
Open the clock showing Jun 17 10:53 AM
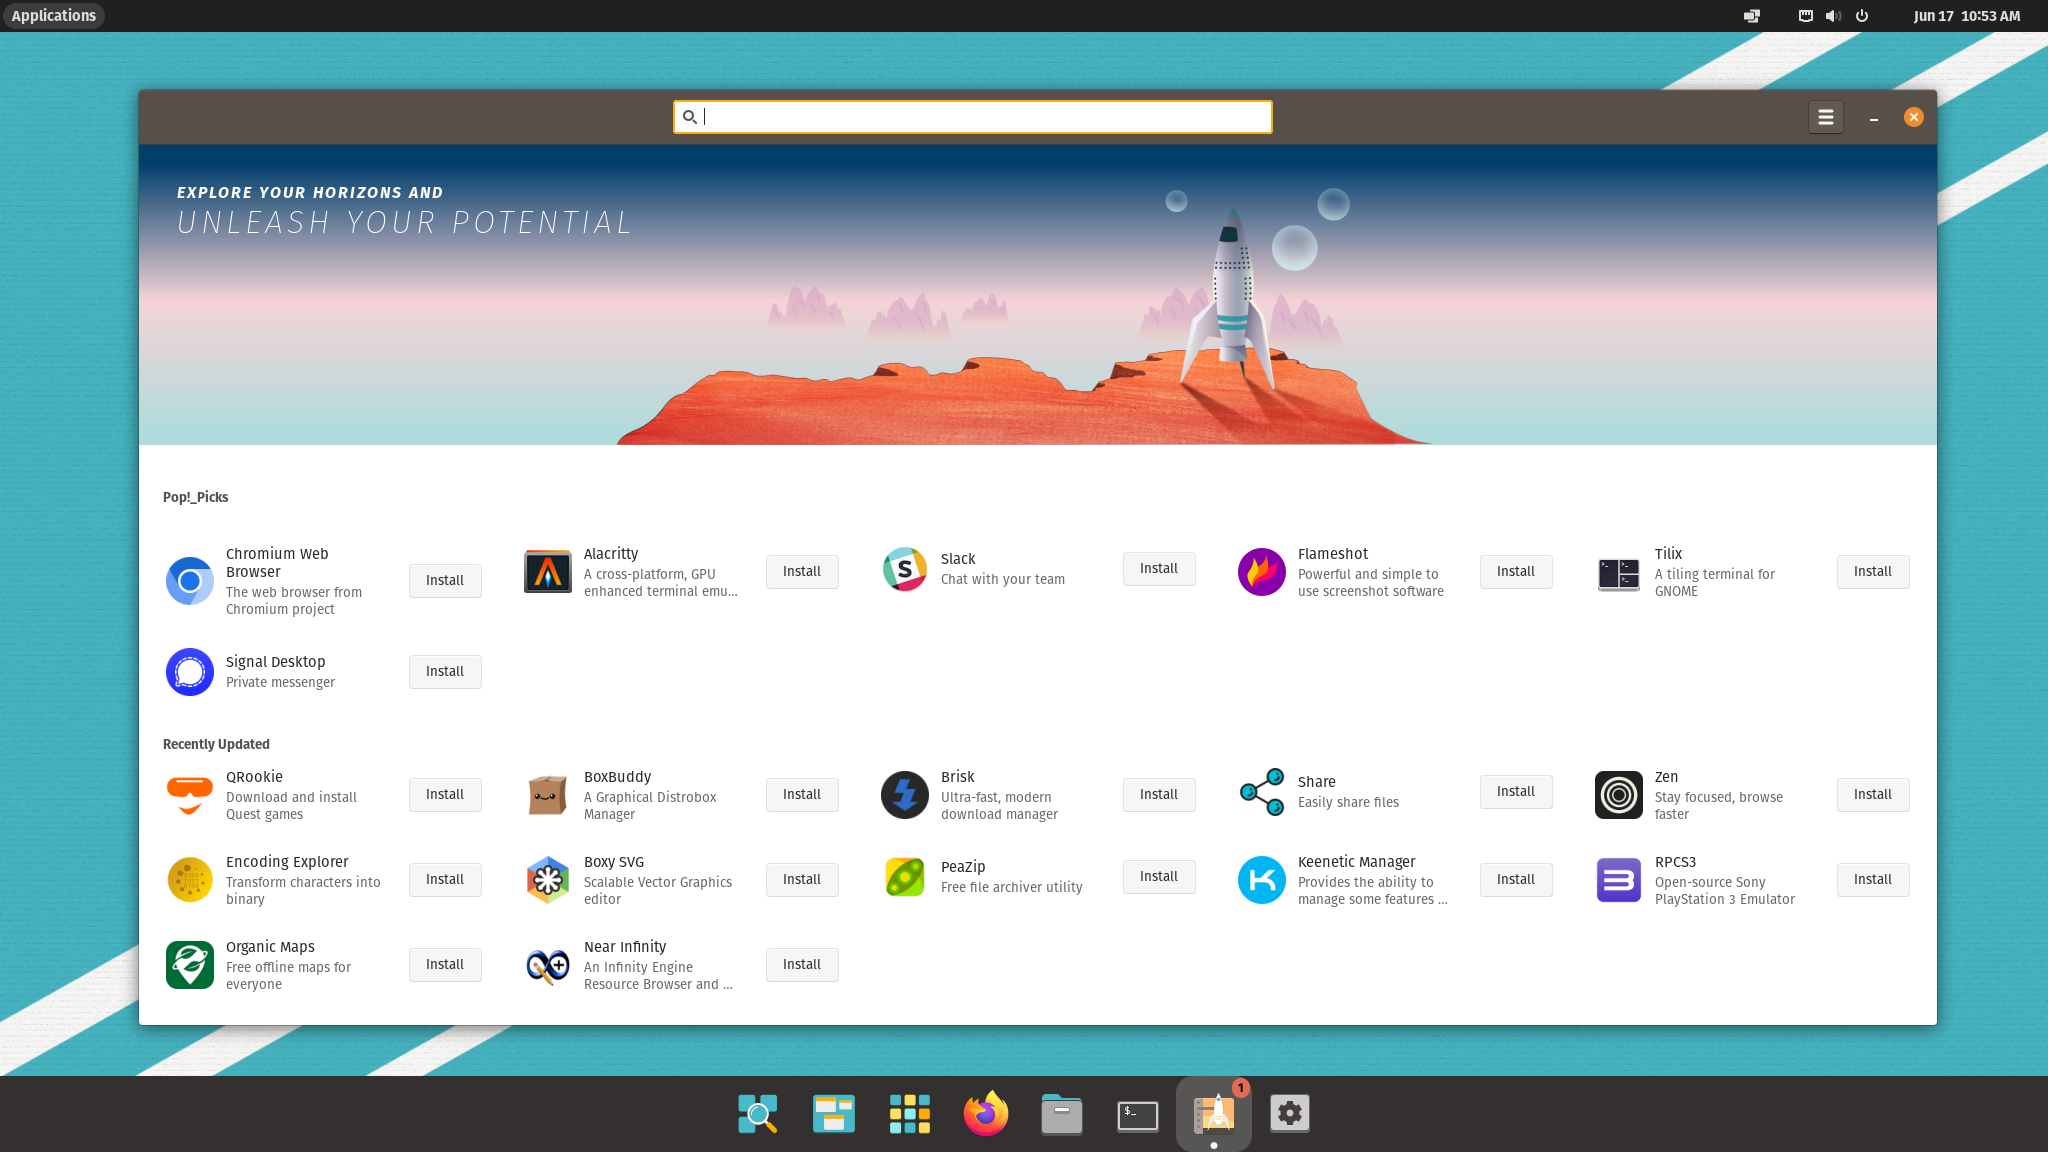click(x=1966, y=16)
